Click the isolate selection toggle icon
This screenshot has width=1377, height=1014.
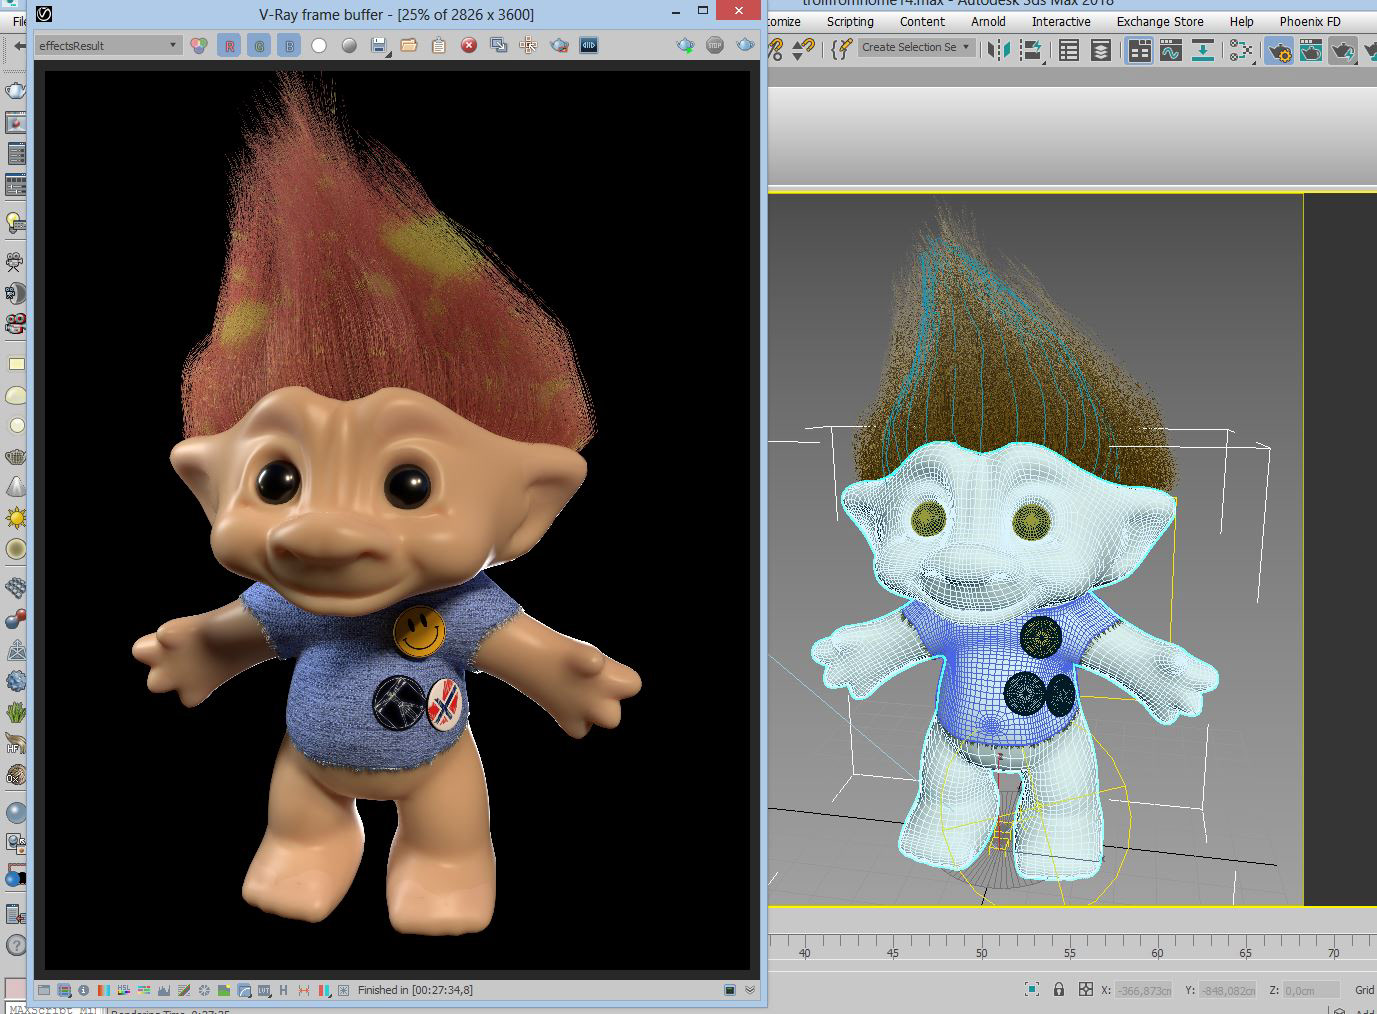click(1032, 989)
